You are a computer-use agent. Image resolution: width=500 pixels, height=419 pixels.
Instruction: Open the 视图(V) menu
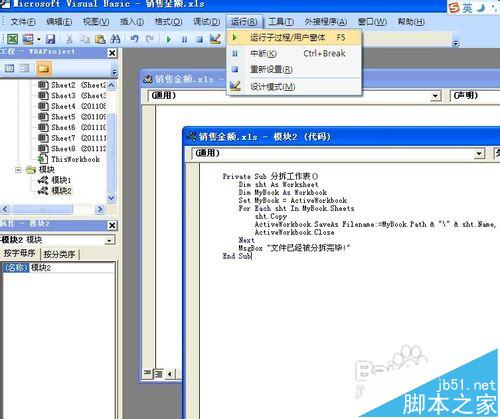[96, 22]
